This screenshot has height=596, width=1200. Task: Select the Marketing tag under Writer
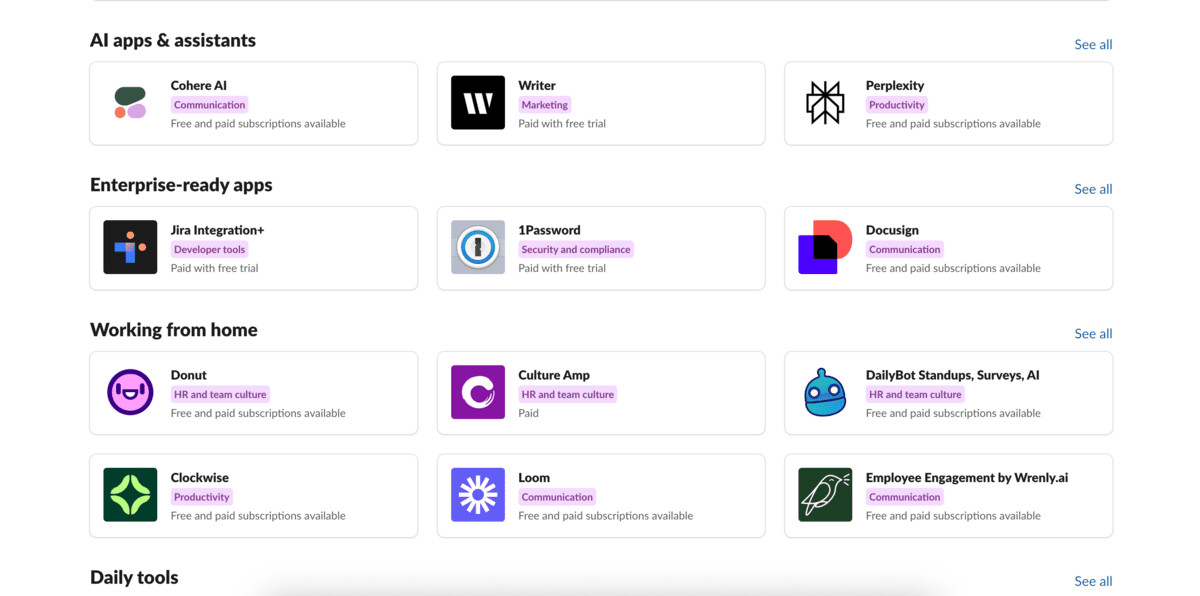pyautogui.click(x=544, y=105)
